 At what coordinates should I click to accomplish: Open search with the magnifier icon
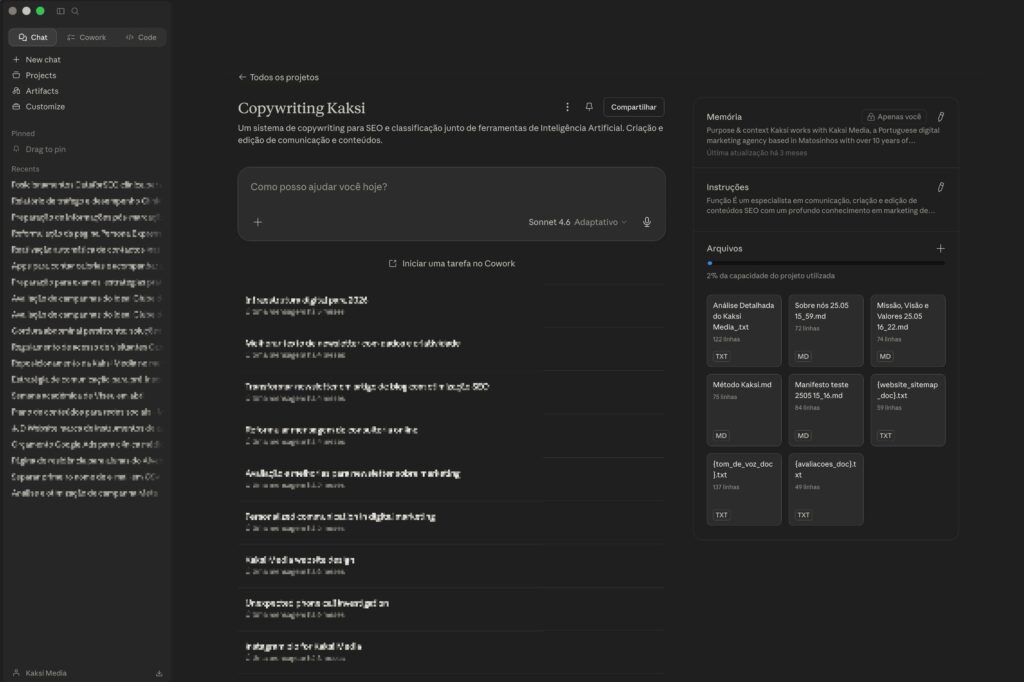[x=75, y=11]
